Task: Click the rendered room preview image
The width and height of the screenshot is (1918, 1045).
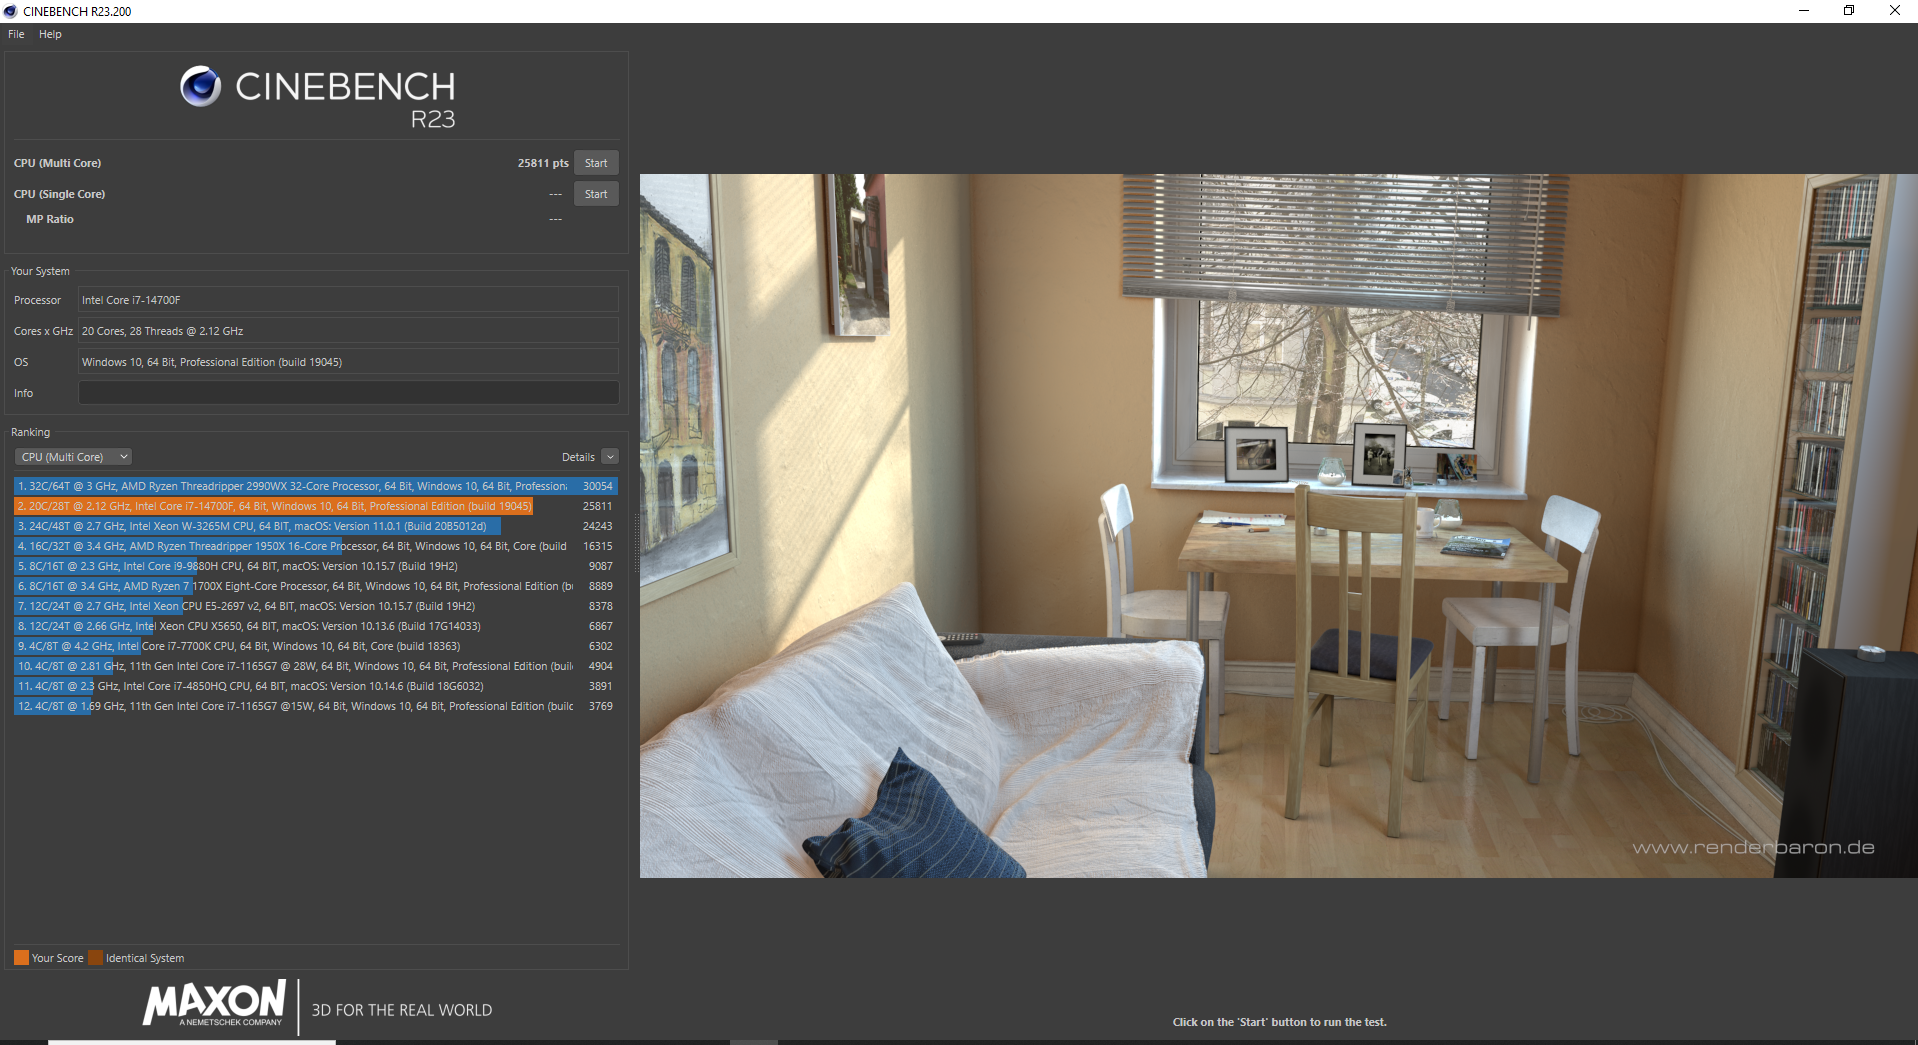Action: [1278, 526]
